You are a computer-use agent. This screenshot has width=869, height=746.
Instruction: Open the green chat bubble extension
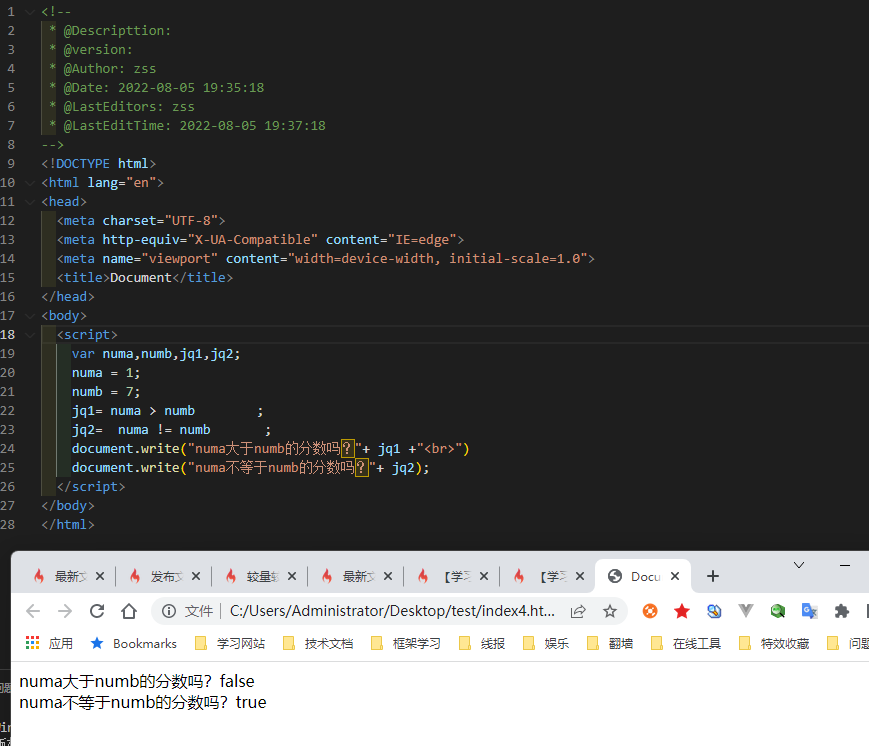click(x=778, y=611)
